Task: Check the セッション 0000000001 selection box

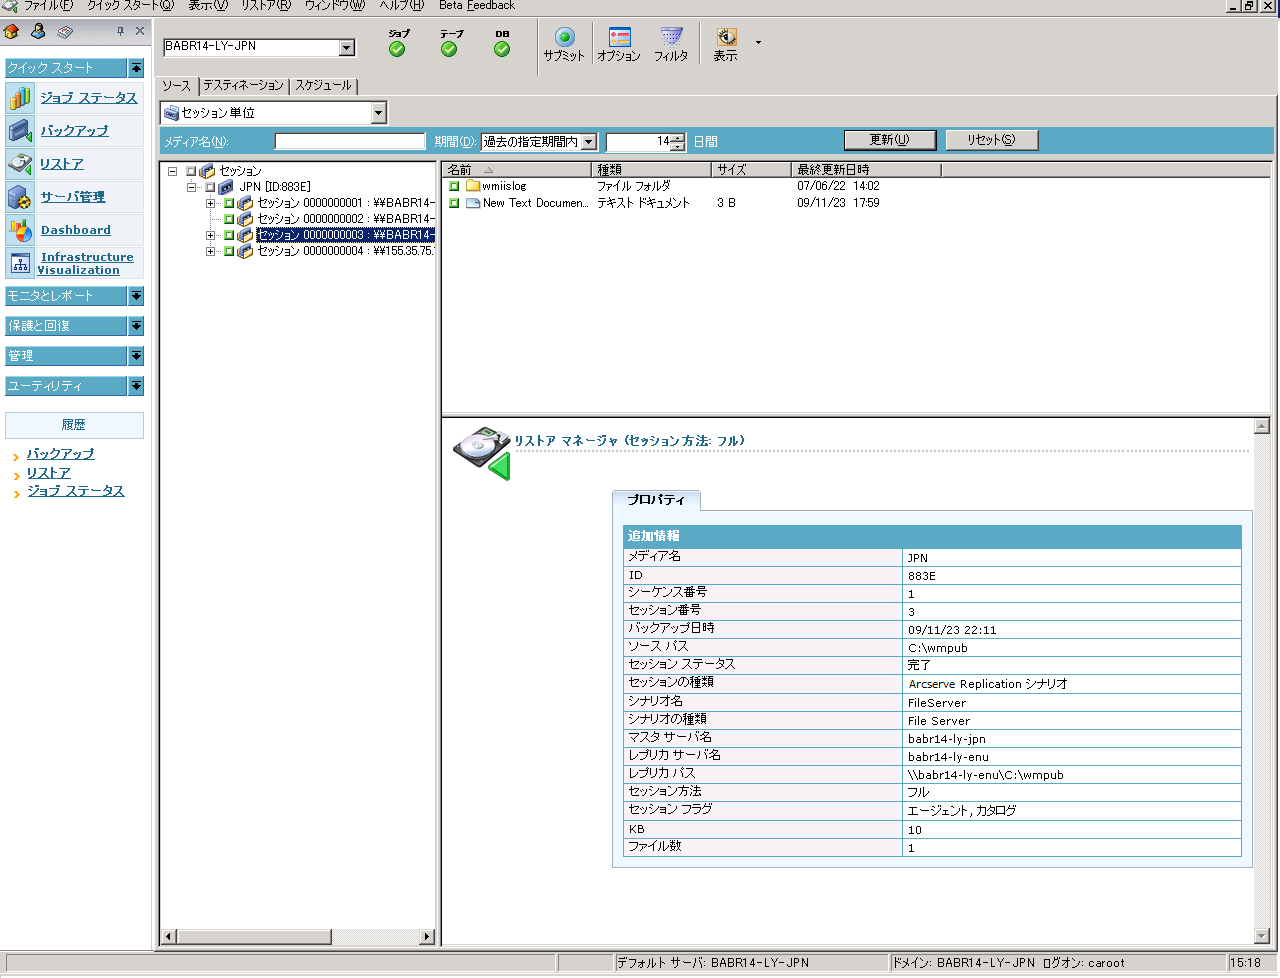Action: pyautogui.click(x=229, y=203)
